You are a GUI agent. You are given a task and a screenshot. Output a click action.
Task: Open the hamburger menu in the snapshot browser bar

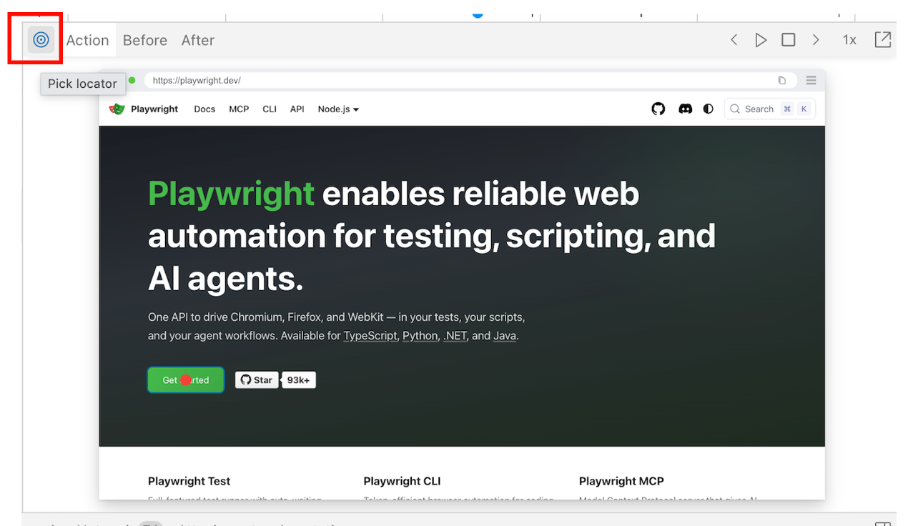click(x=811, y=80)
